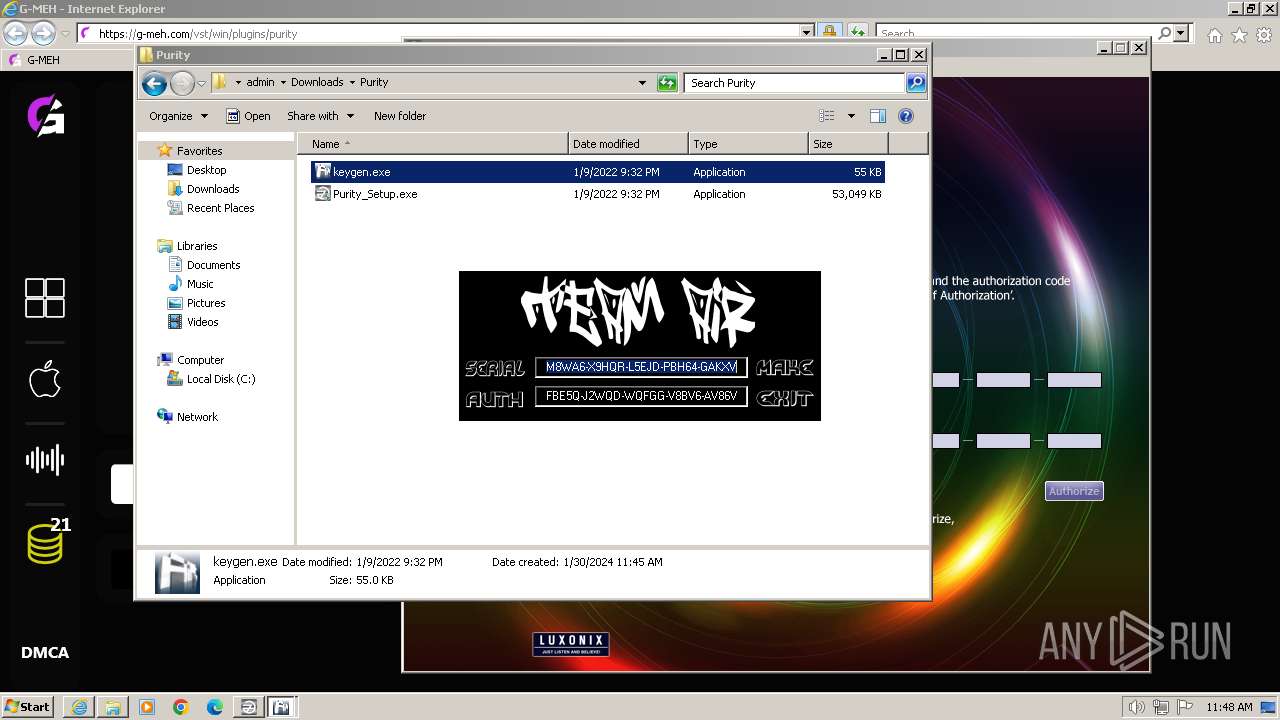Click the DMCA link in the sidebar
This screenshot has height=720, width=1280.
point(45,652)
